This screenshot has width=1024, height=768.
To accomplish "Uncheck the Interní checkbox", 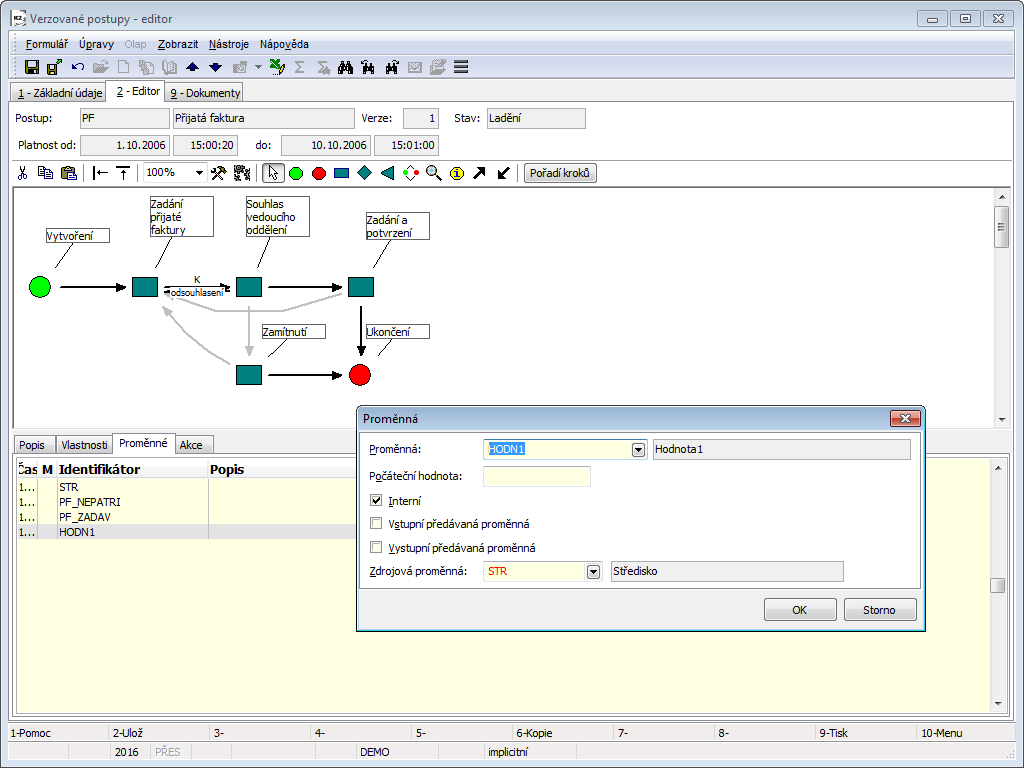I will [376, 500].
